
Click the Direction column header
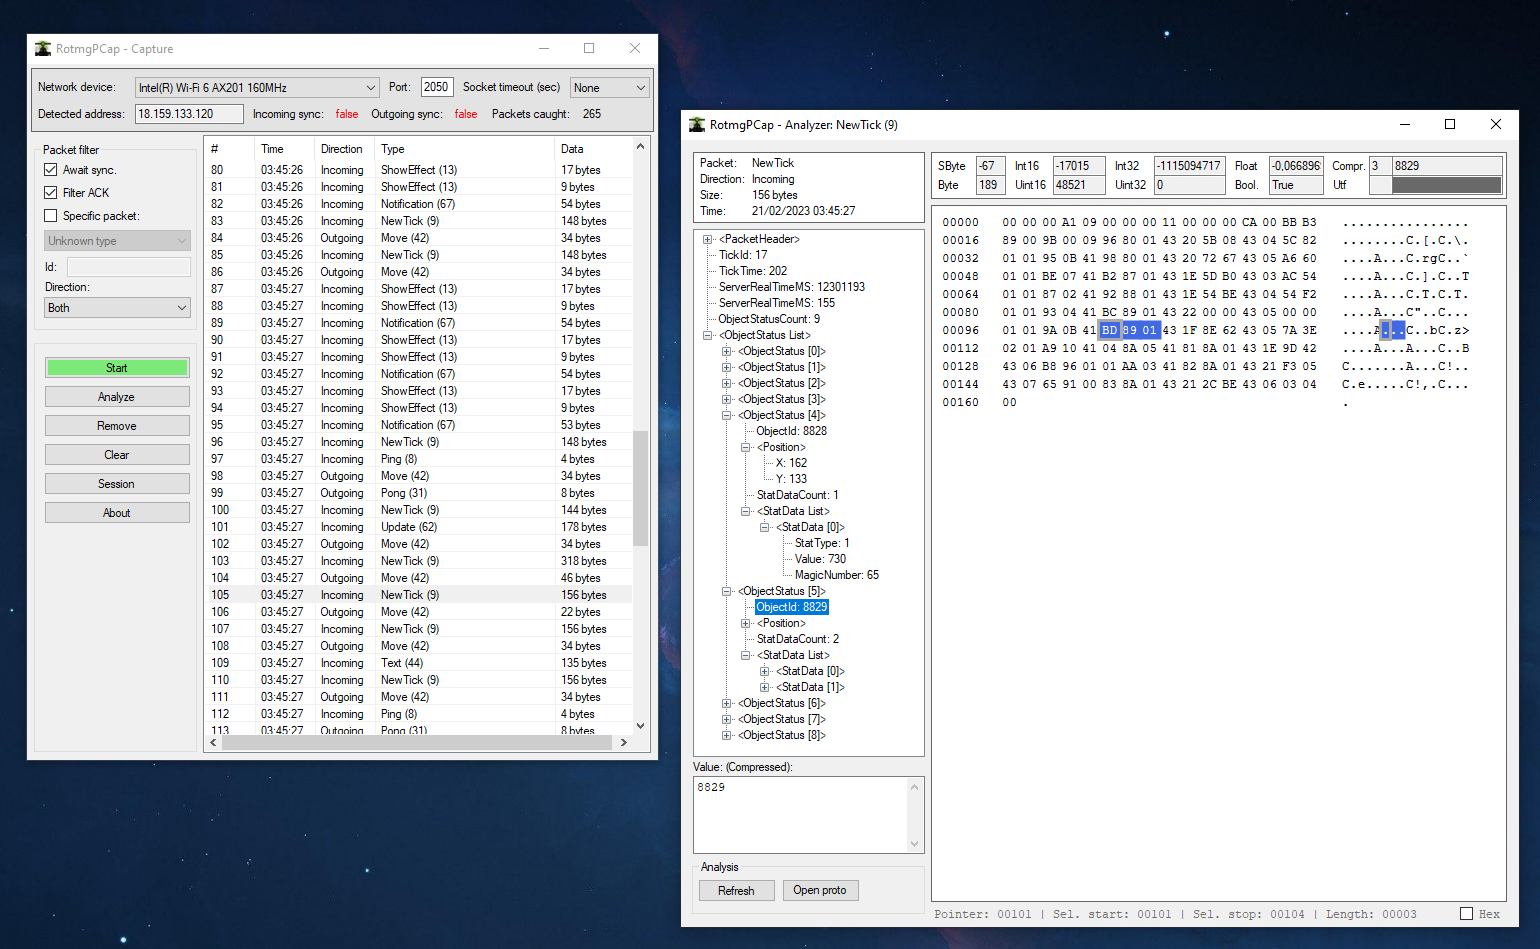(x=344, y=149)
